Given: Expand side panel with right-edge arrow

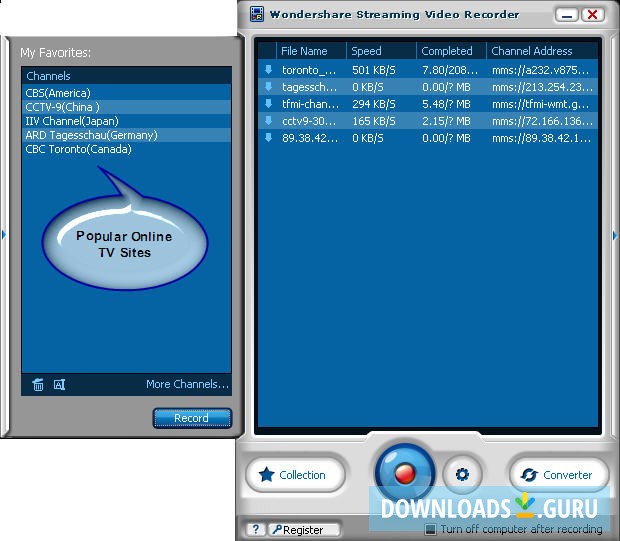Looking at the screenshot, I should click(x=615, y=235).
